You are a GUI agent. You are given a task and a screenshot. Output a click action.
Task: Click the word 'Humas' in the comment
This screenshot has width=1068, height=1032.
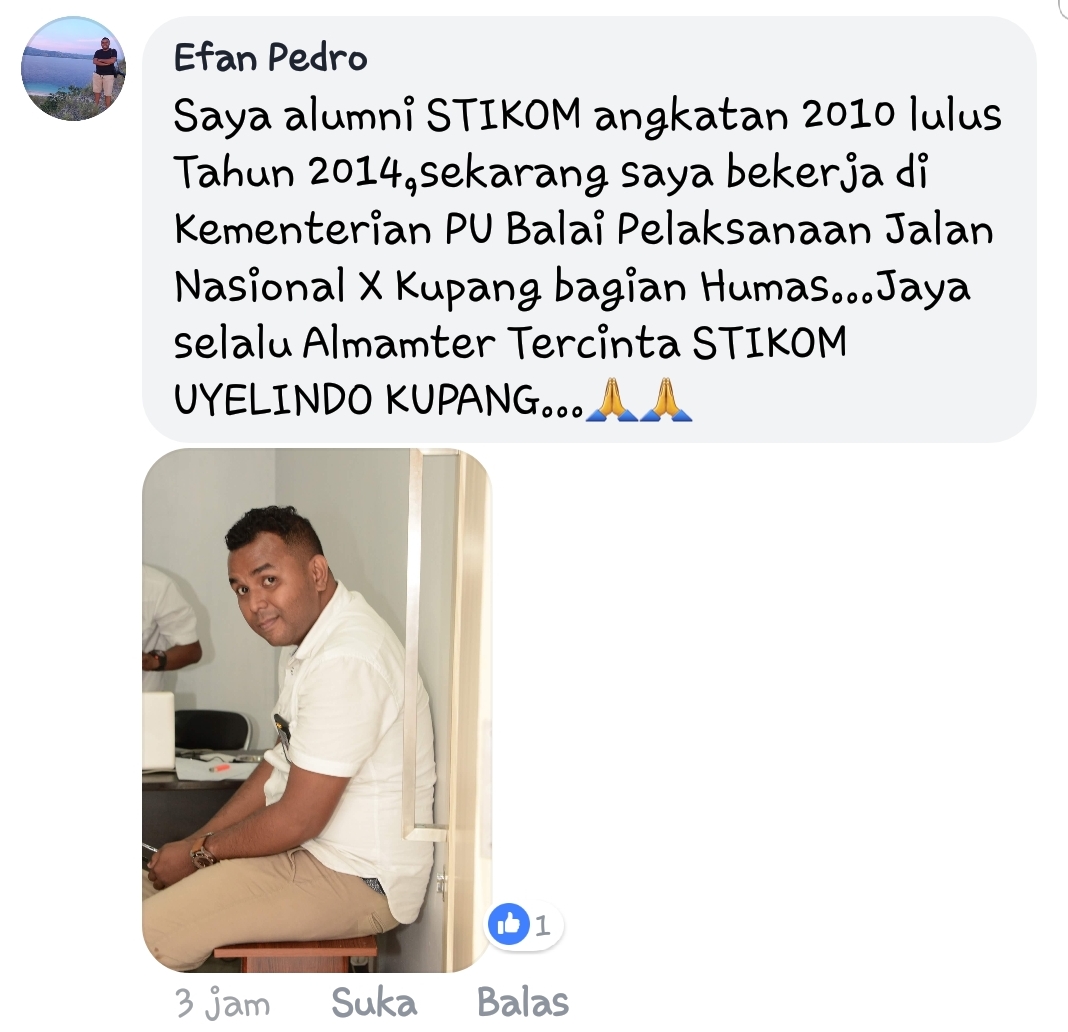764,287
